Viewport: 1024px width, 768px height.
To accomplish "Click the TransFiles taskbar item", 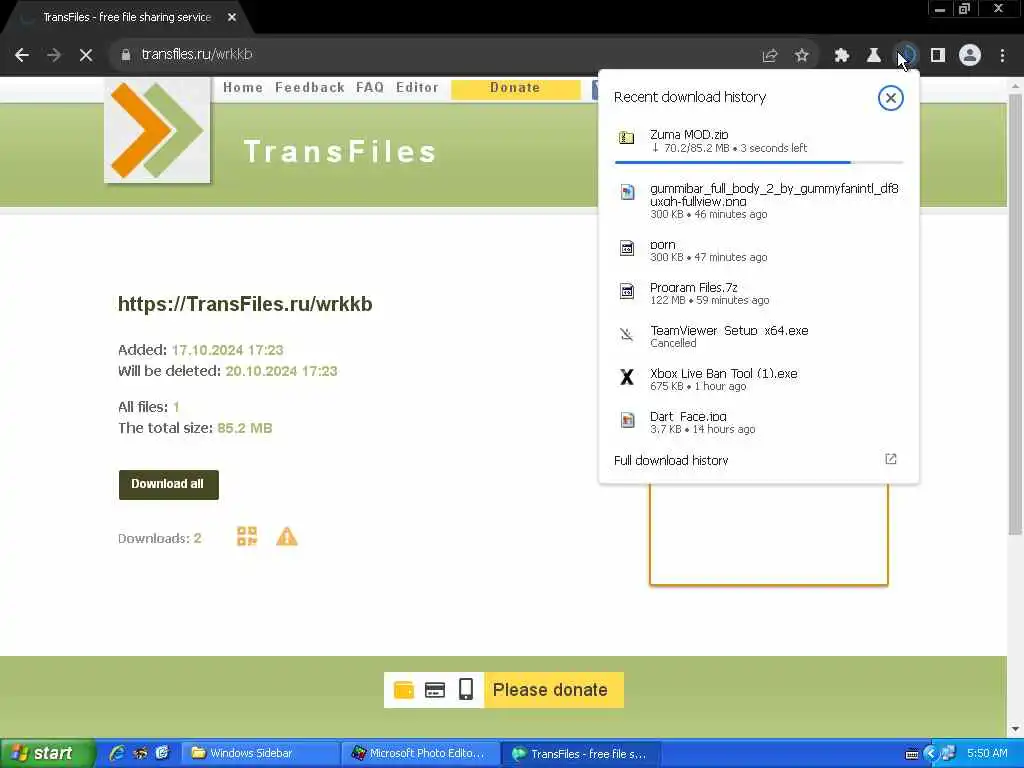I will click(581, 754).
